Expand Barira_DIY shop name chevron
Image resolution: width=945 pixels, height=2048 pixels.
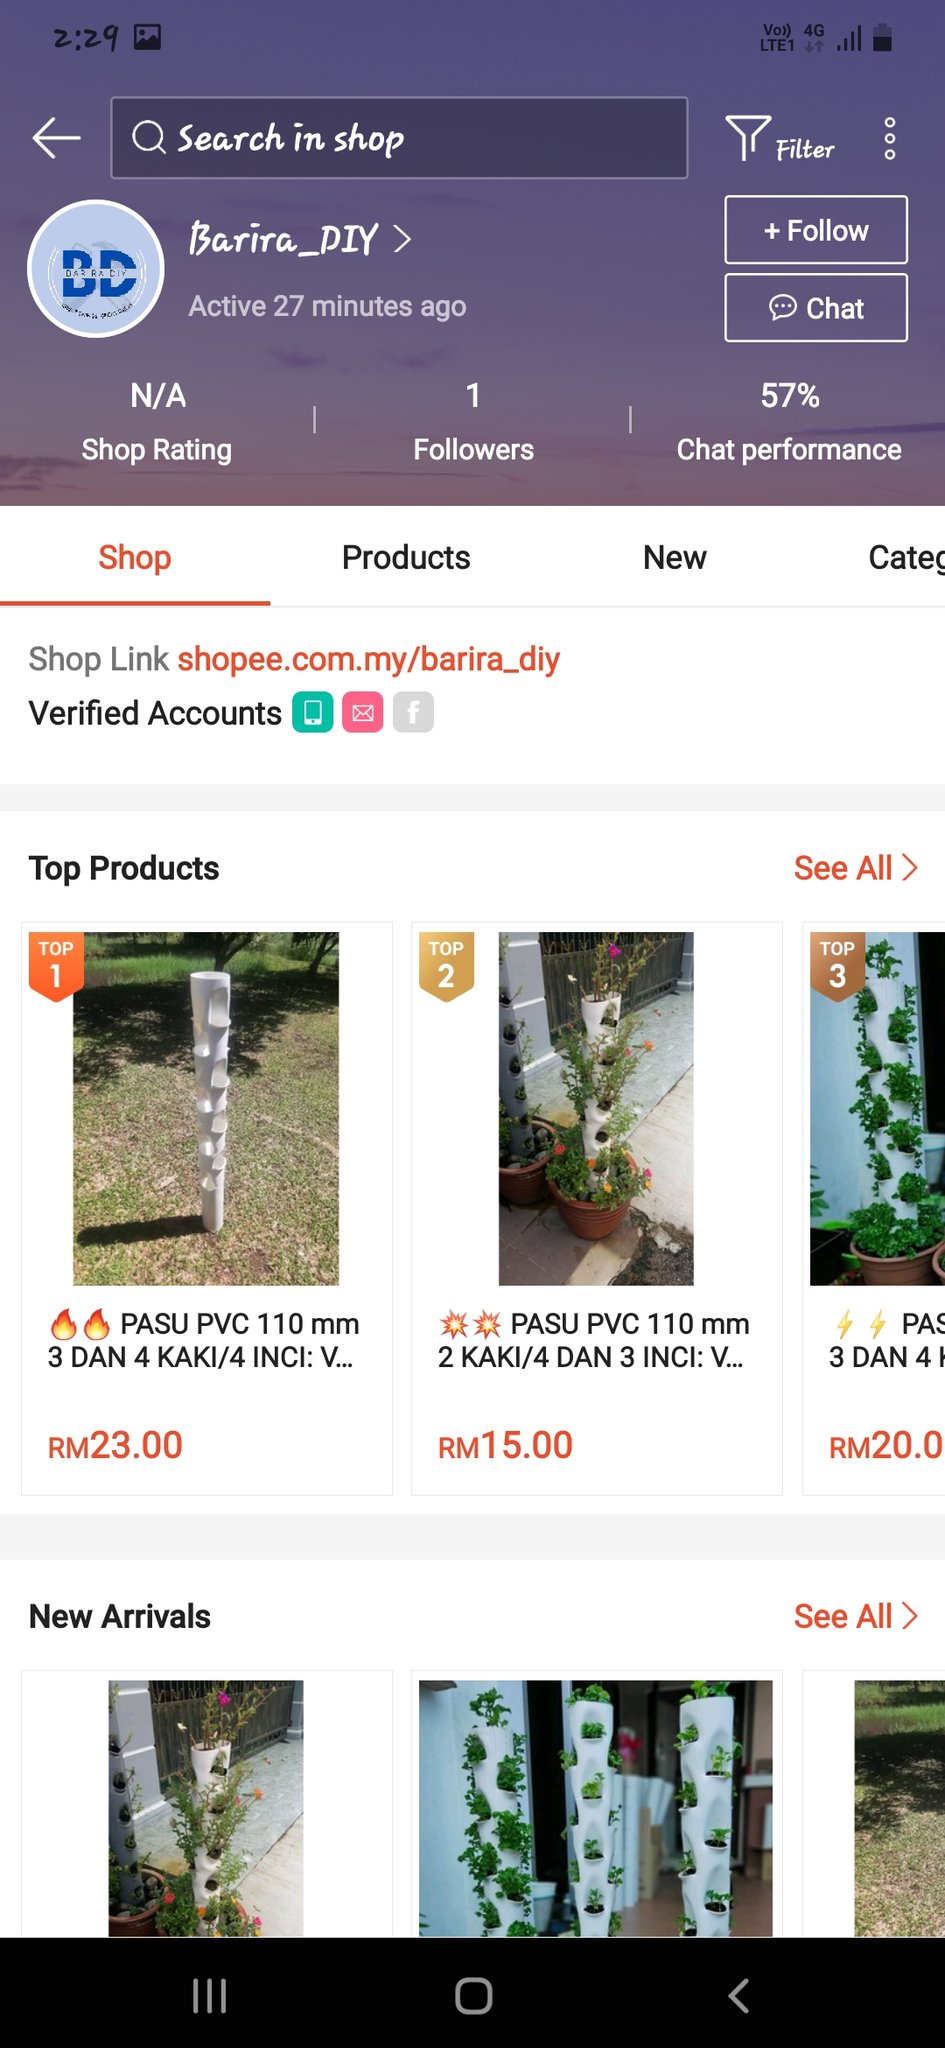(x=402, y=239)
